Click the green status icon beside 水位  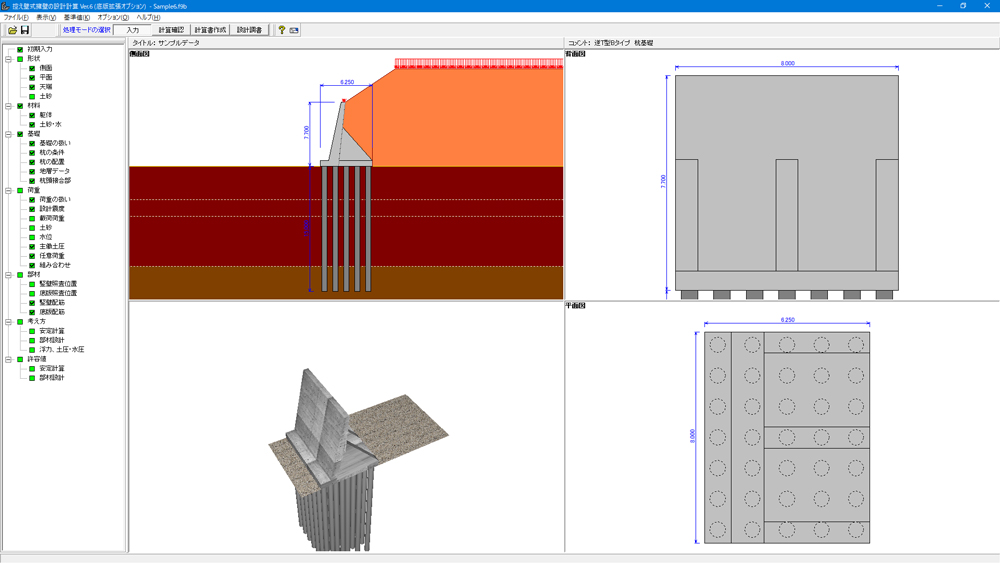[32, 237]
